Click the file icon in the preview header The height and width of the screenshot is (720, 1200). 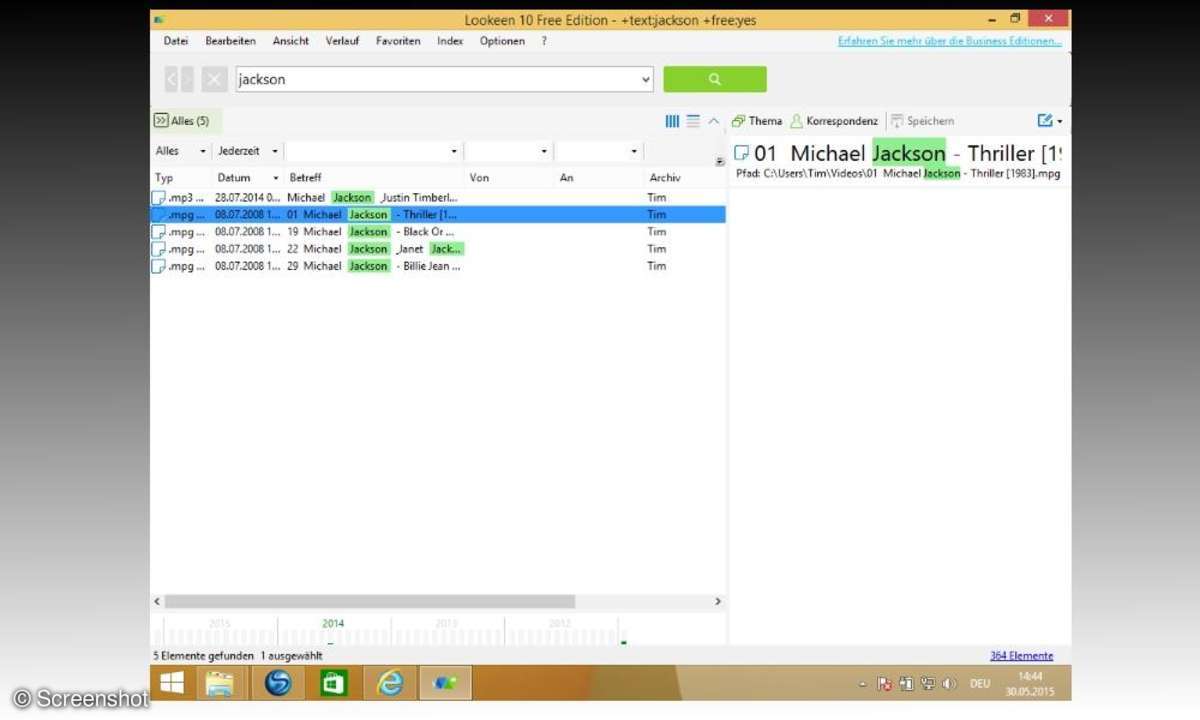pyautogui.click(x=742, y=153)
